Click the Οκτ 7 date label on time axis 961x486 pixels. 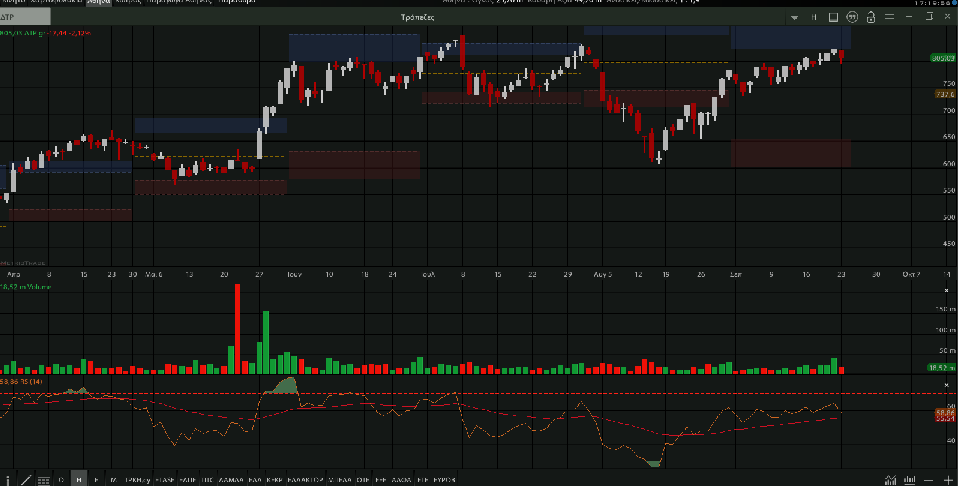[x=911, y=275]
